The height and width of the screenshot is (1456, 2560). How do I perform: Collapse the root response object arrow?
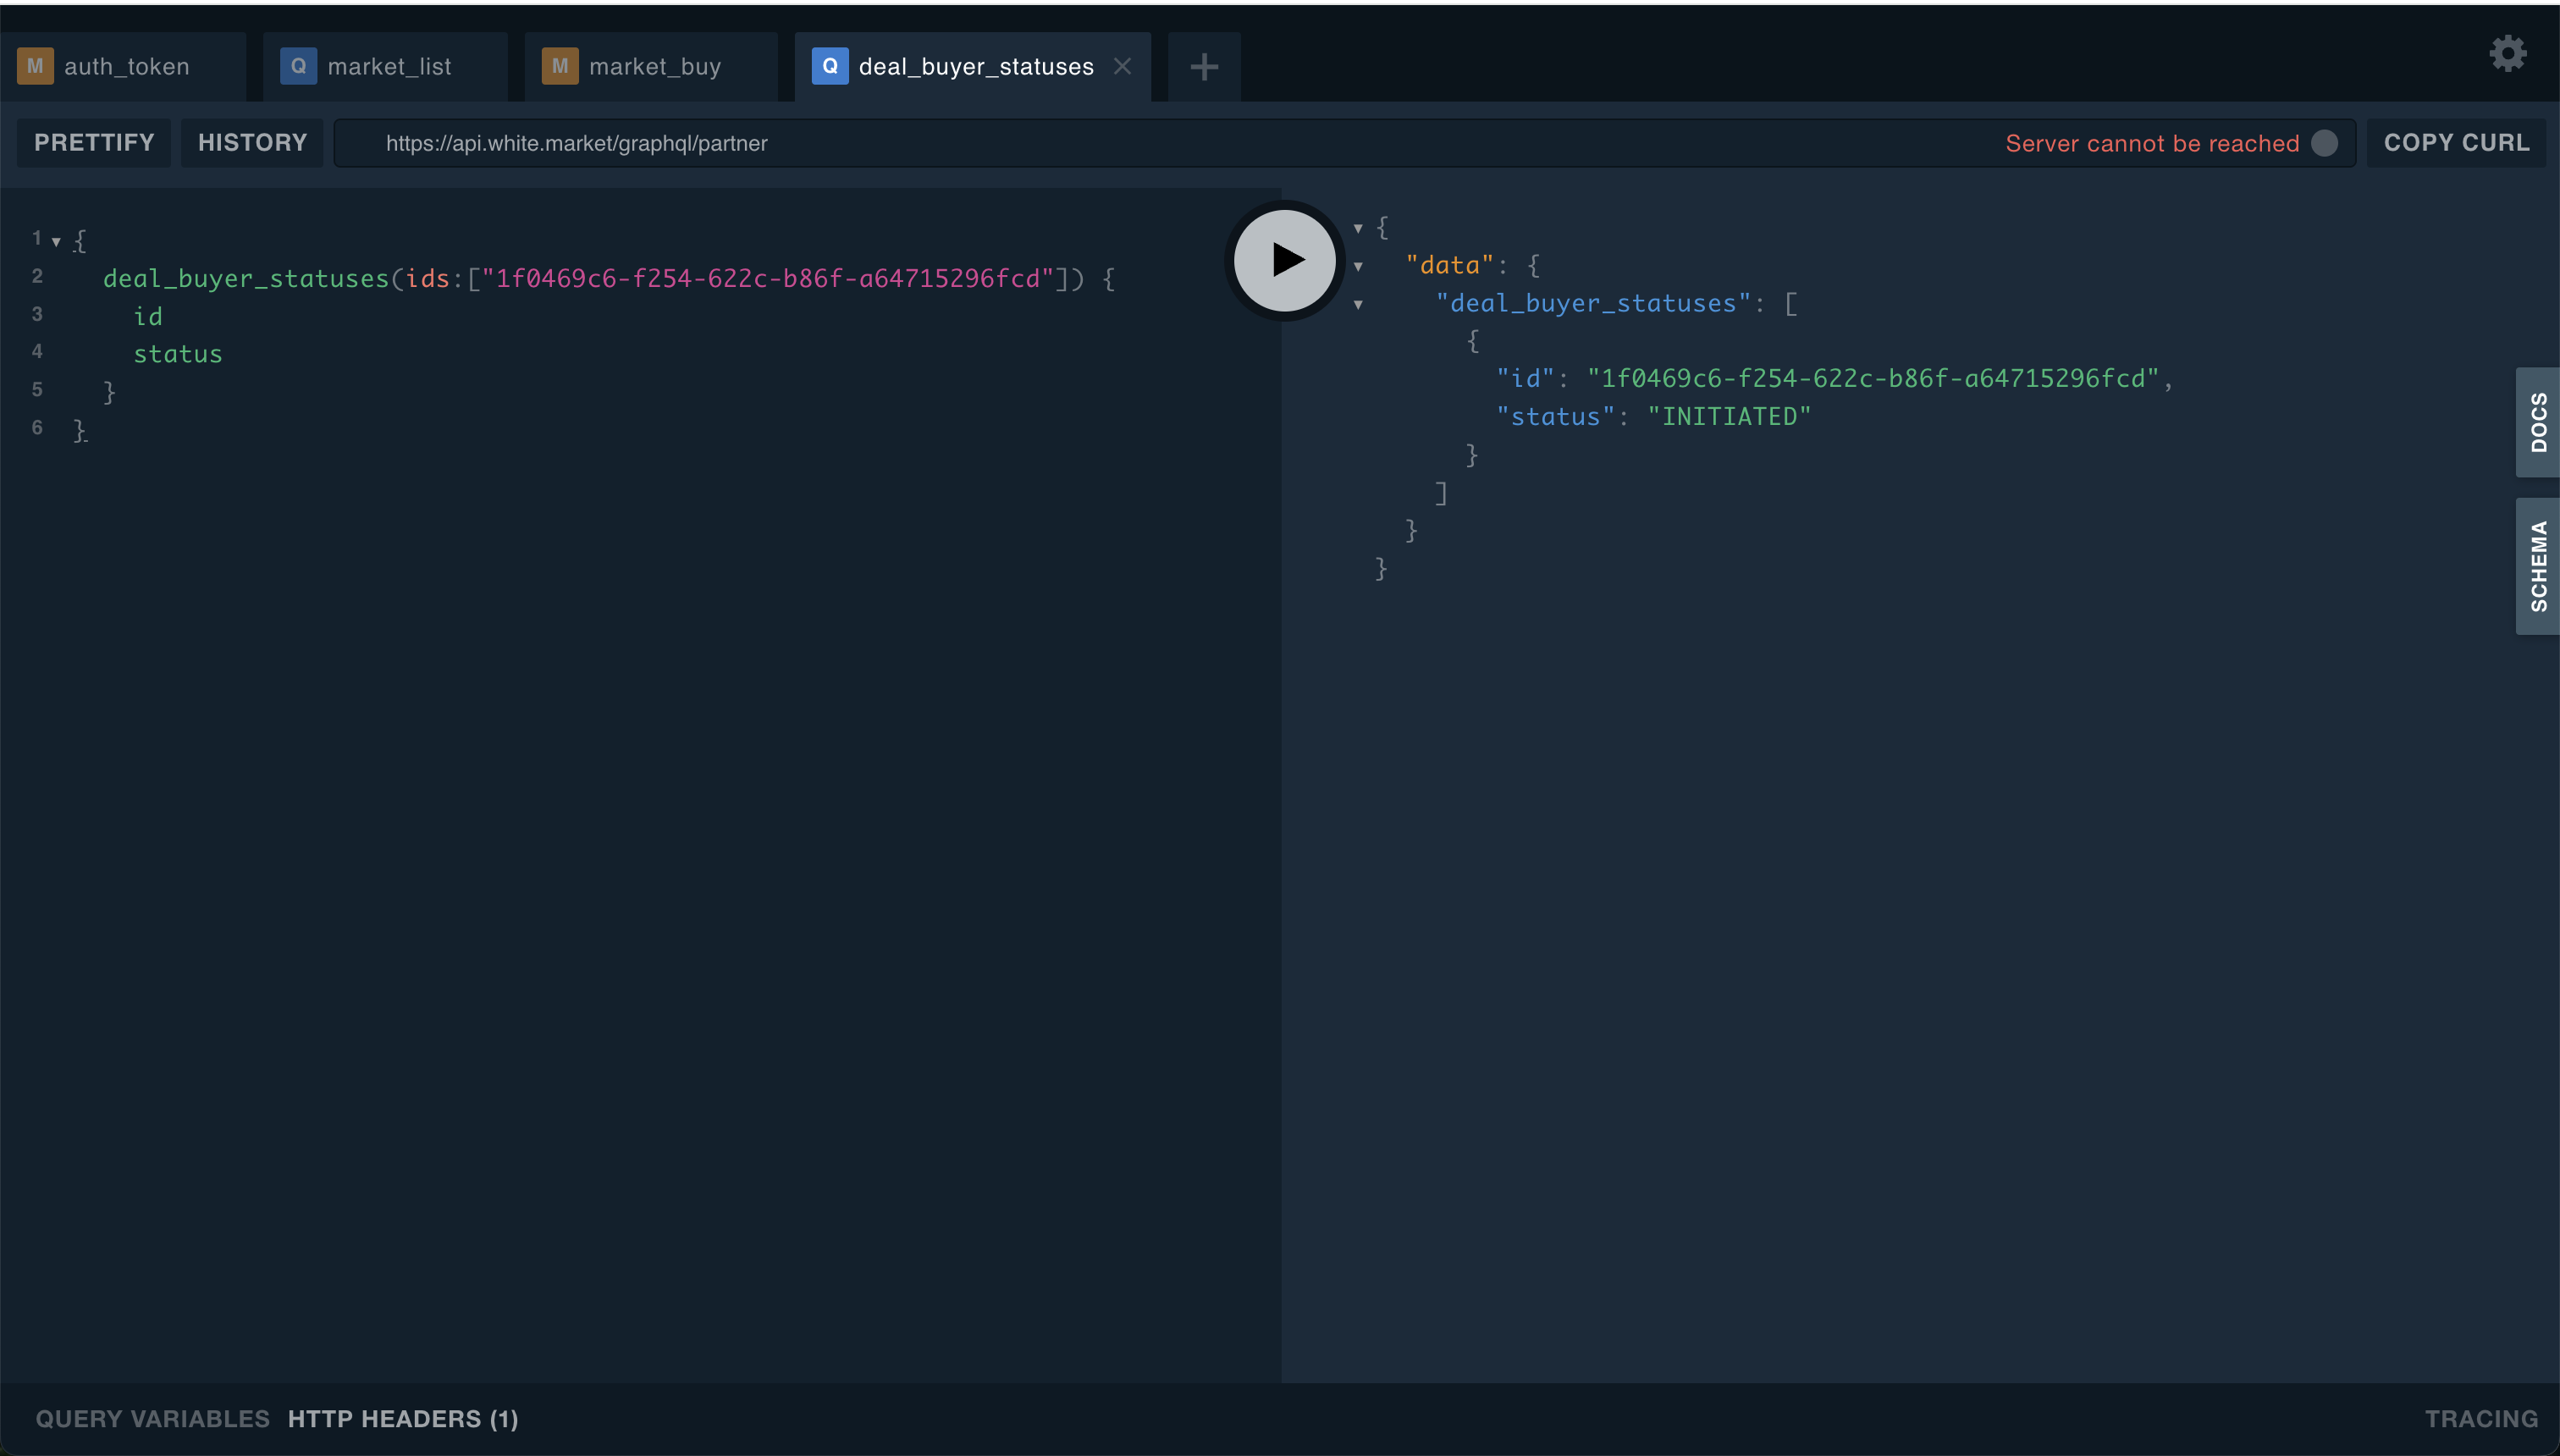point(1358,228)
